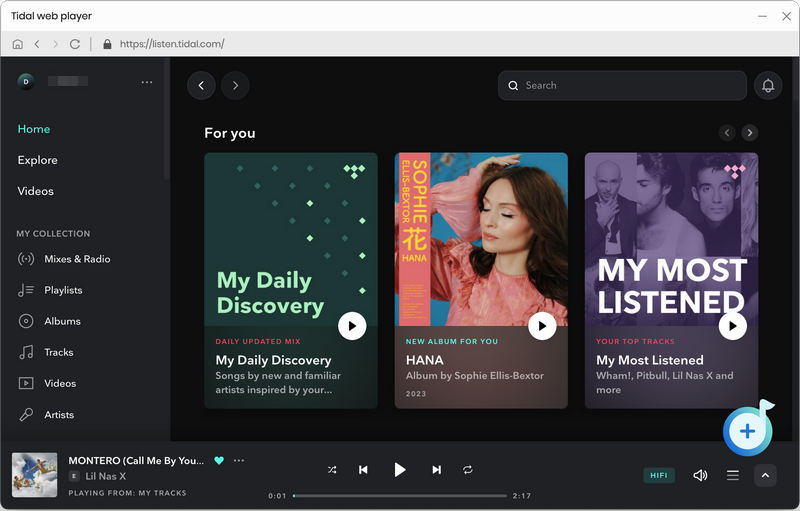
Task: Click the My Most Listened title link
Action: click(x=649, y=361)
